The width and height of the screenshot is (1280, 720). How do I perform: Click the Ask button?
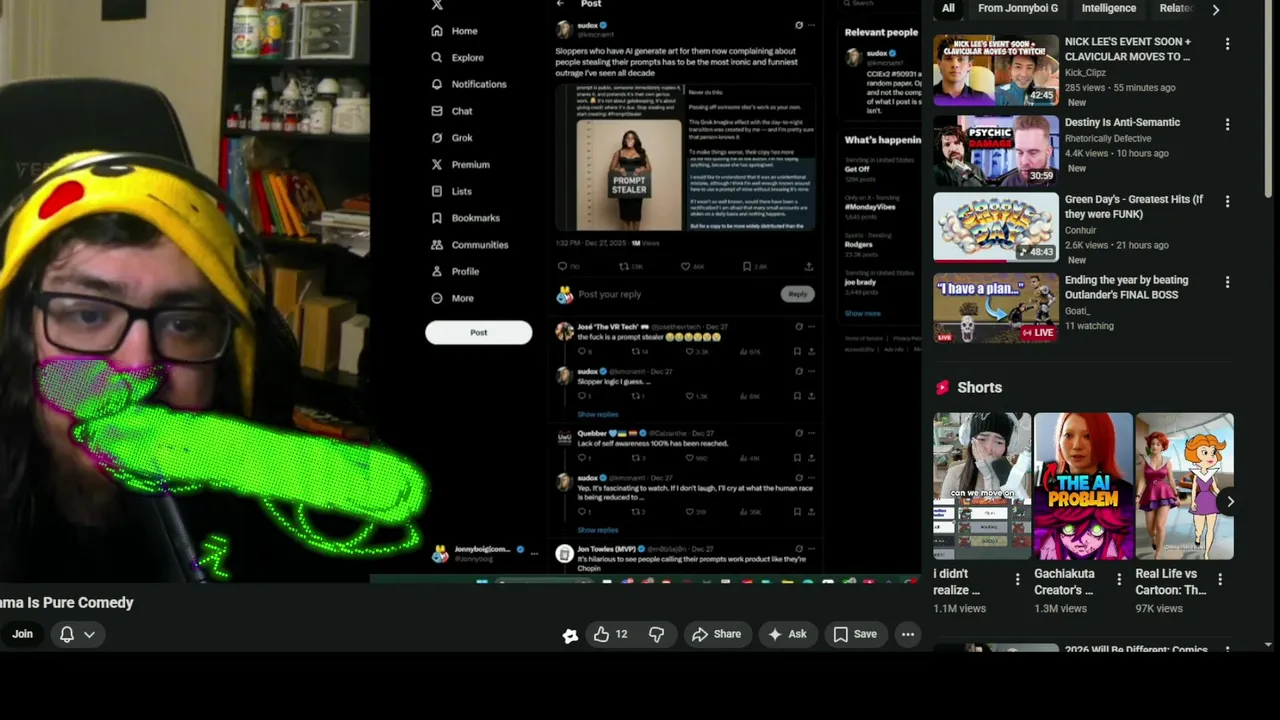coord(786,634)
